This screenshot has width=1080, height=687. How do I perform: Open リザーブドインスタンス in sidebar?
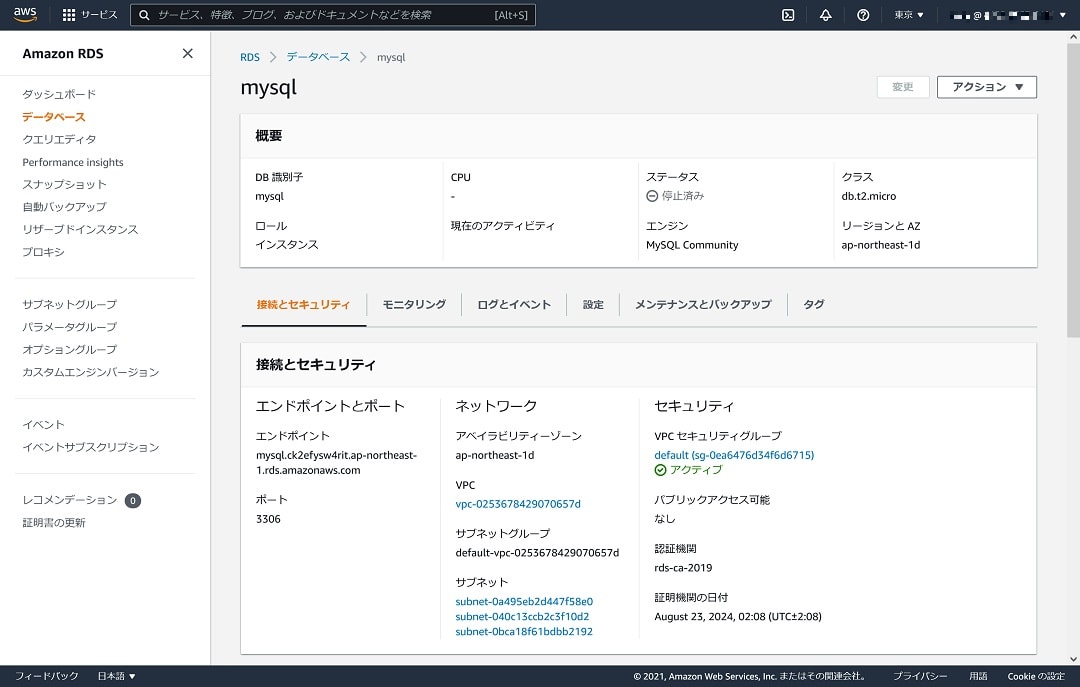[x=80, y=229]
